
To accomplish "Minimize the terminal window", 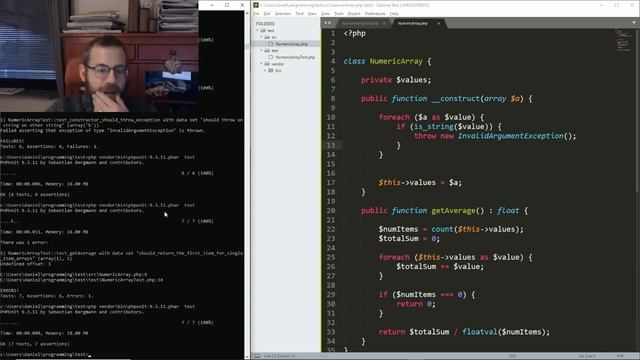I will (x=212, y=5).
